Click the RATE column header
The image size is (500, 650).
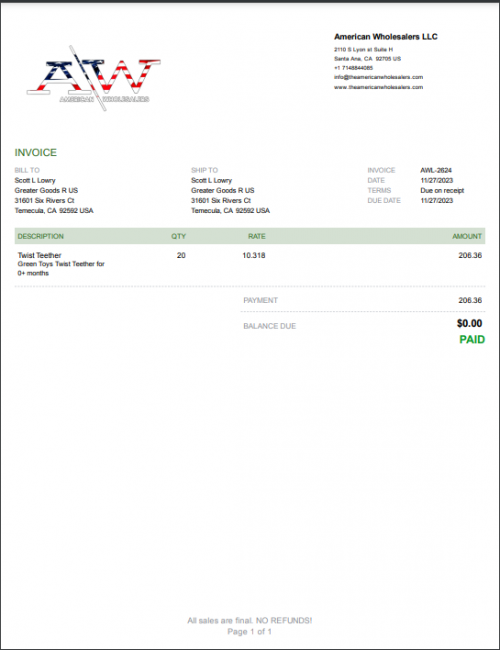coord(257,236)
